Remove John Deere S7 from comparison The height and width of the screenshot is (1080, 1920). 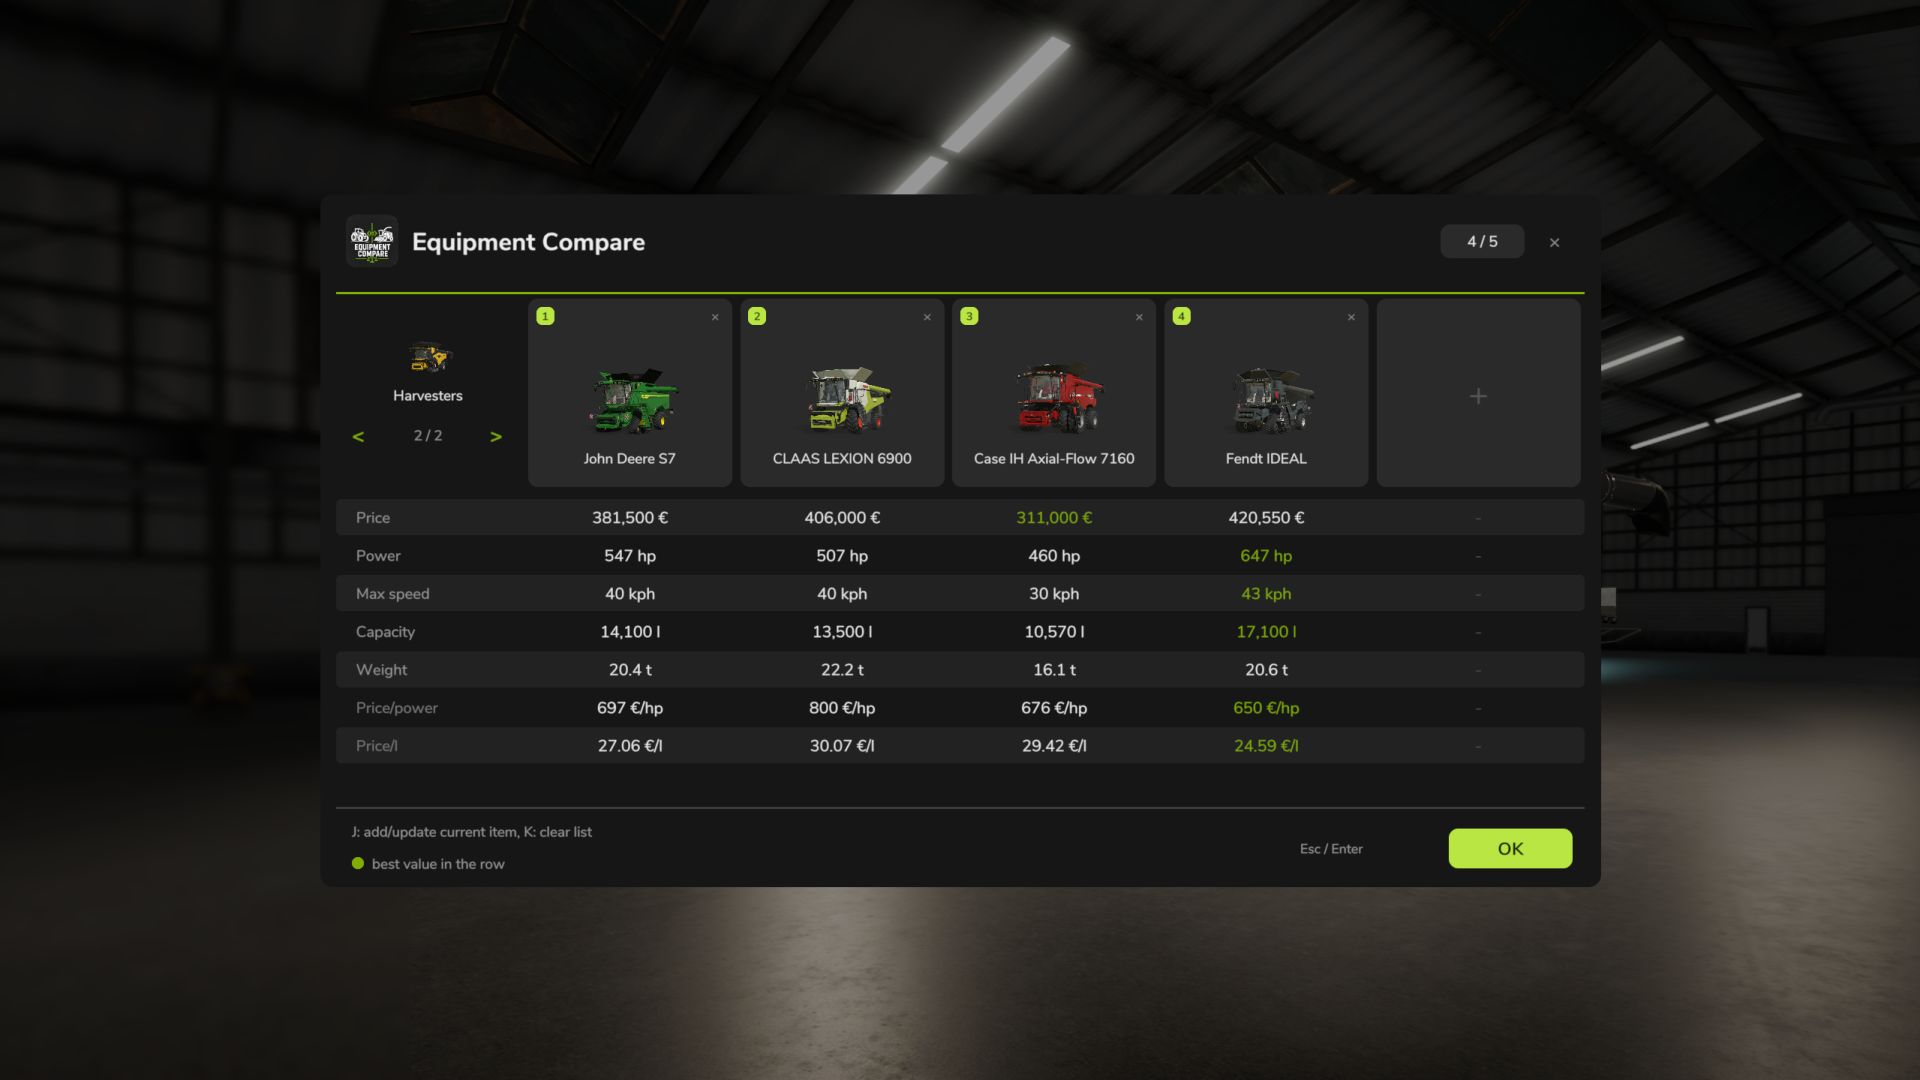[715, 317]
